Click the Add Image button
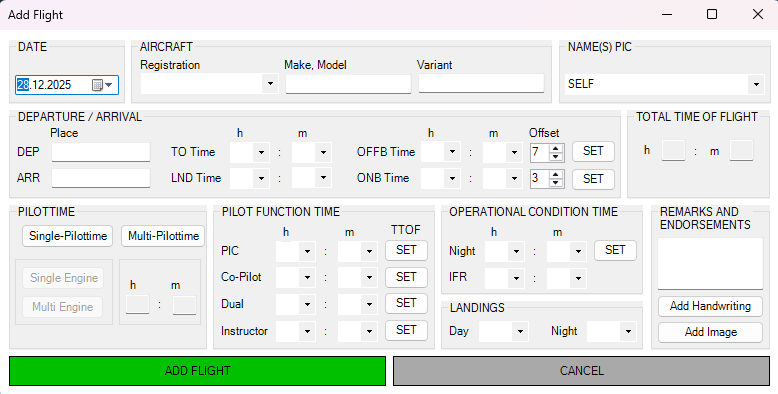Screen dimensions: 778x394 pyautogui.click(x=710, y=332)
